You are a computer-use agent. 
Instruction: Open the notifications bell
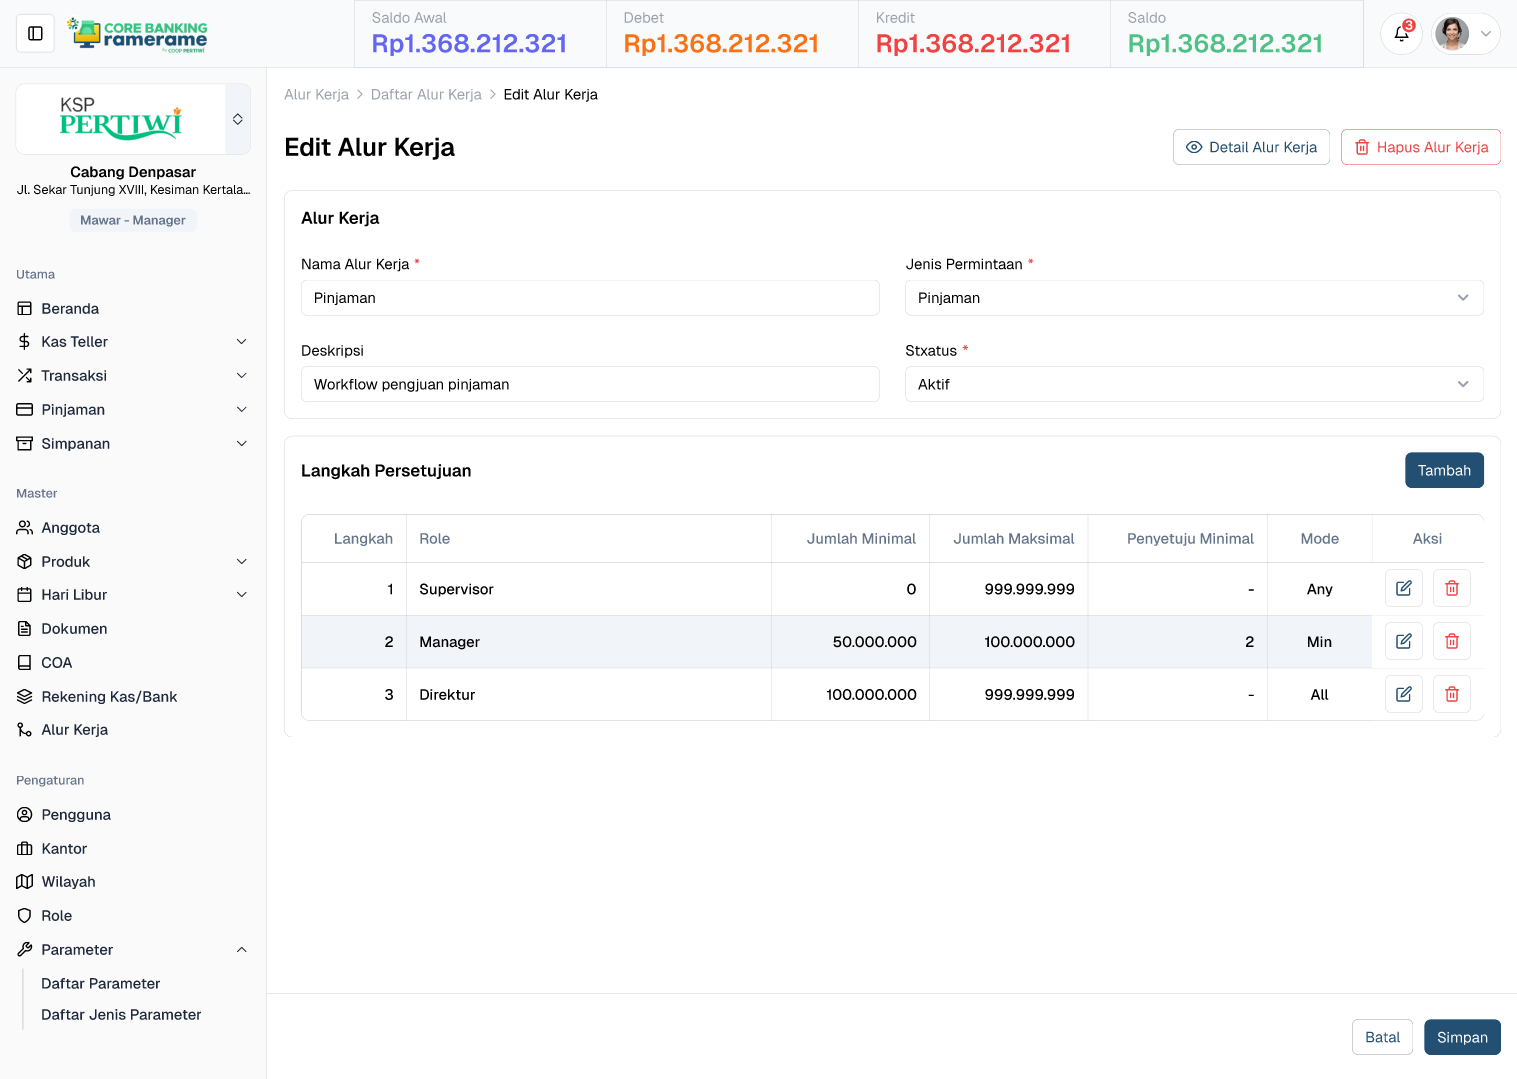pyautogui.click(x=1401, y=34)
